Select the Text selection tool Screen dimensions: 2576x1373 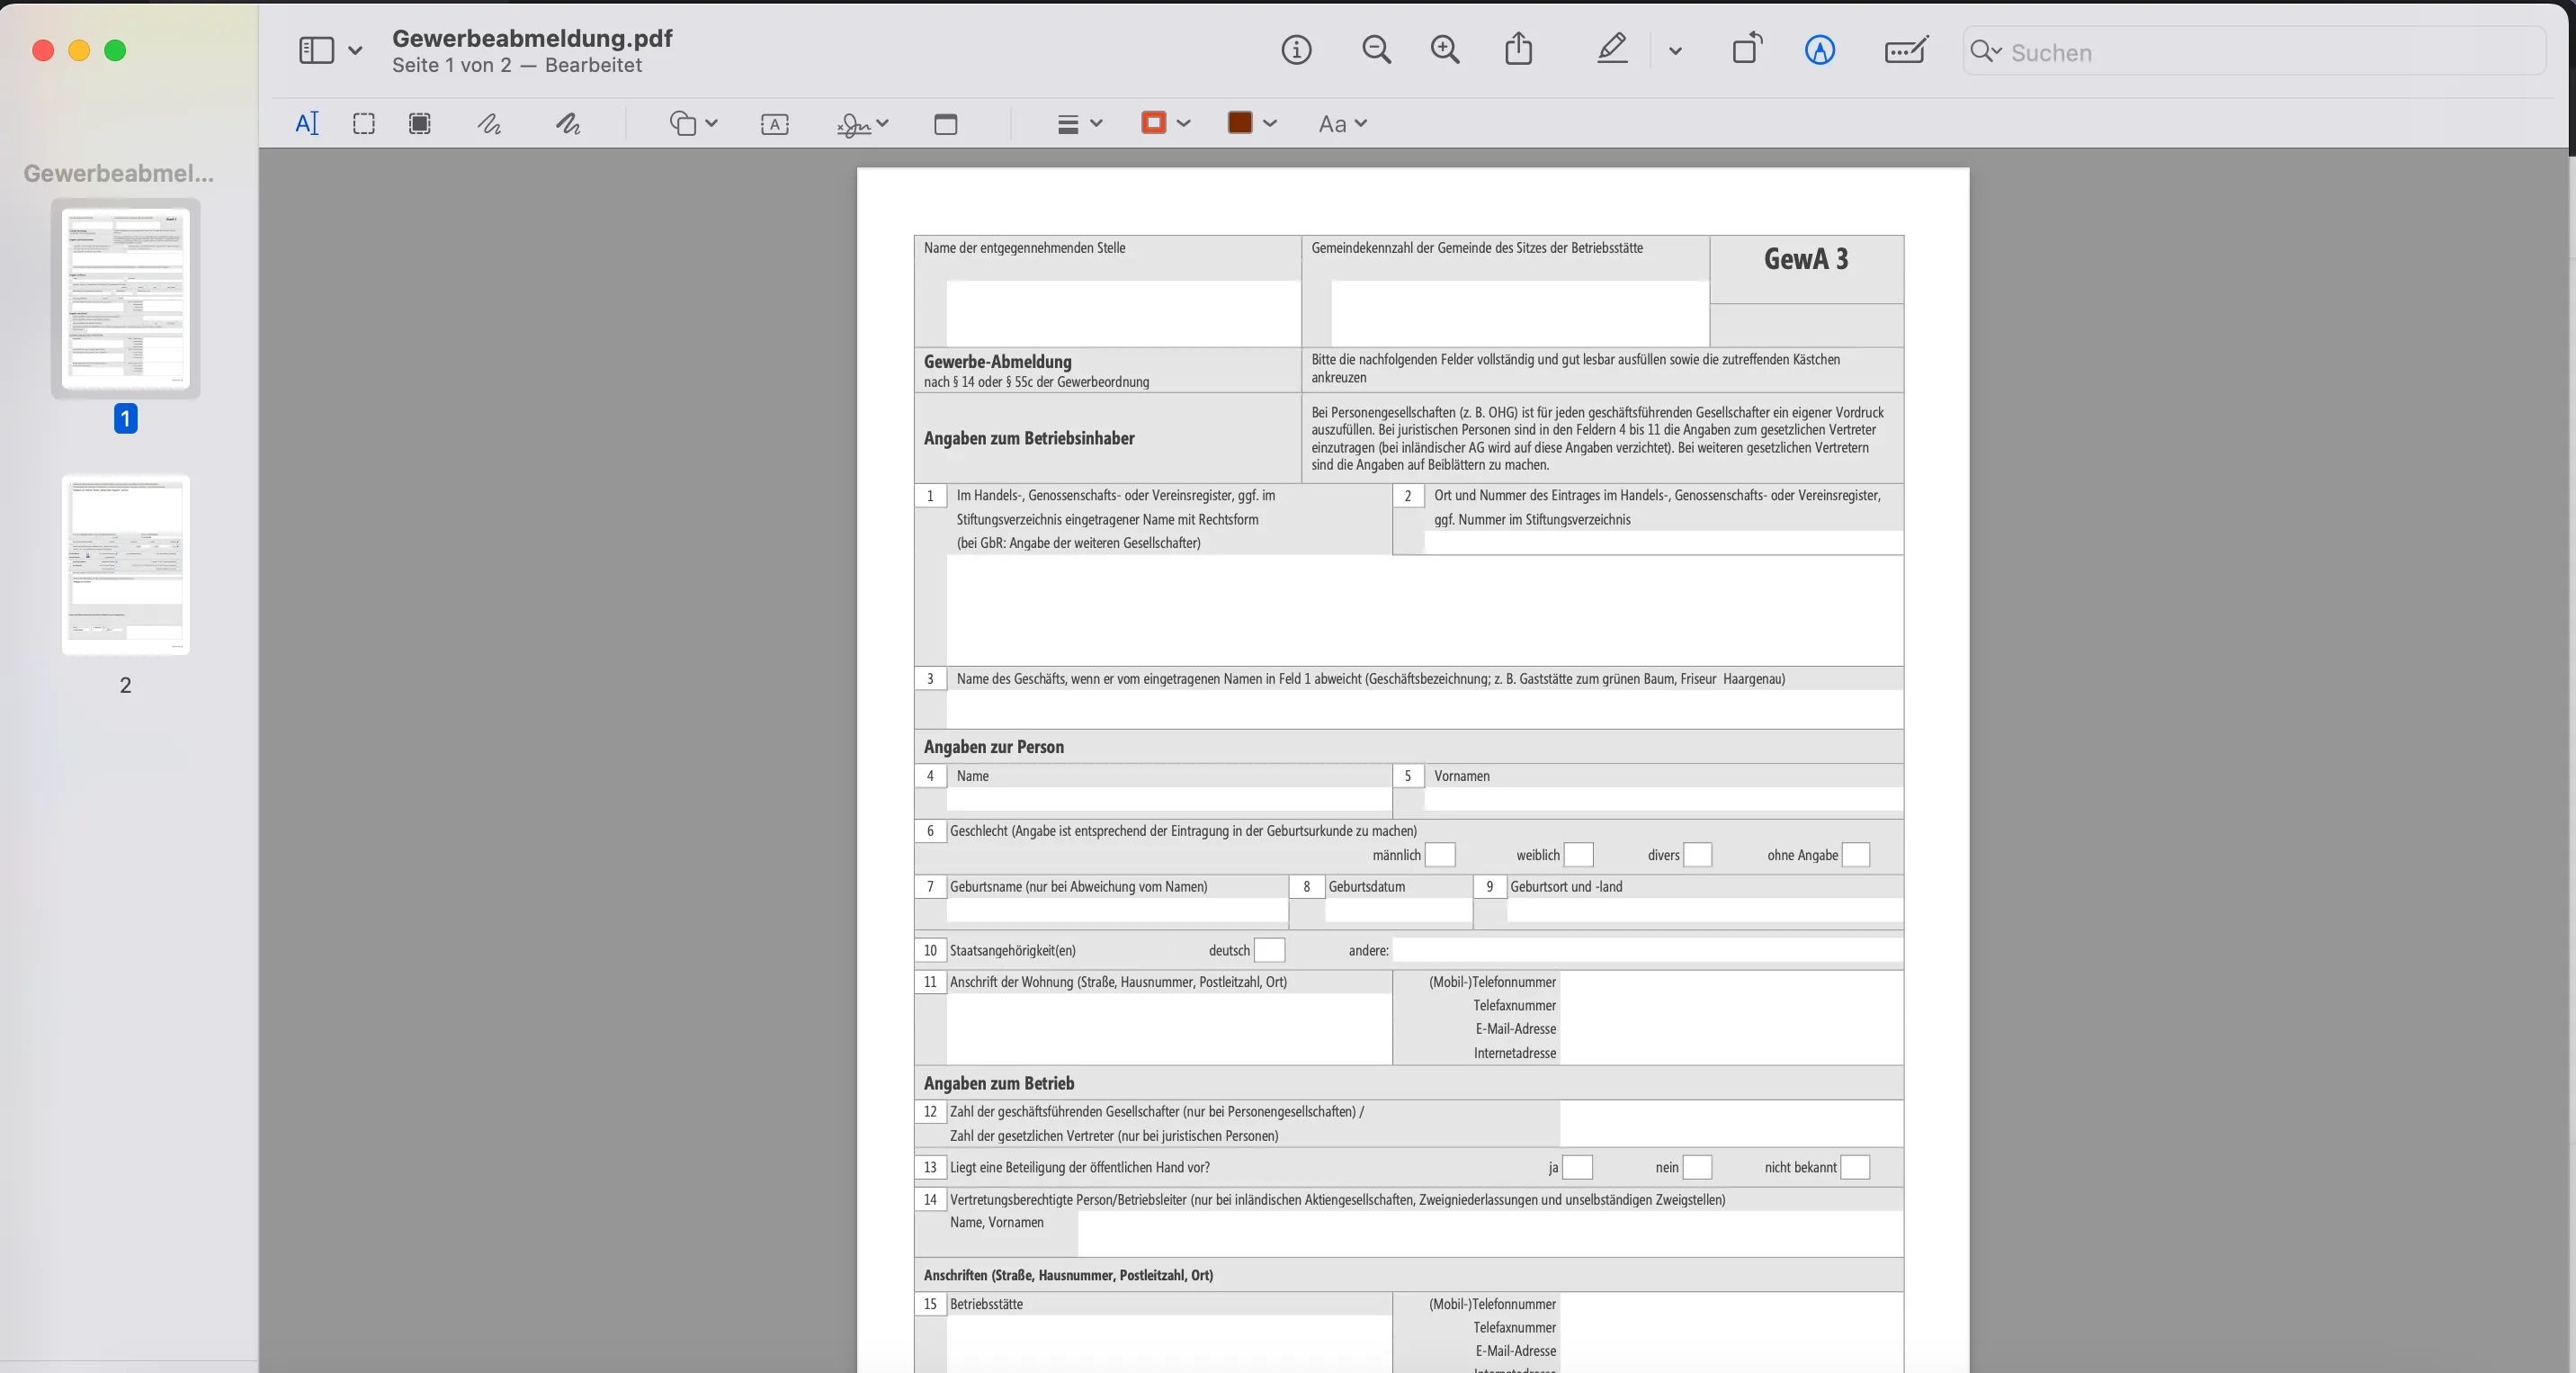click(307, 123)
